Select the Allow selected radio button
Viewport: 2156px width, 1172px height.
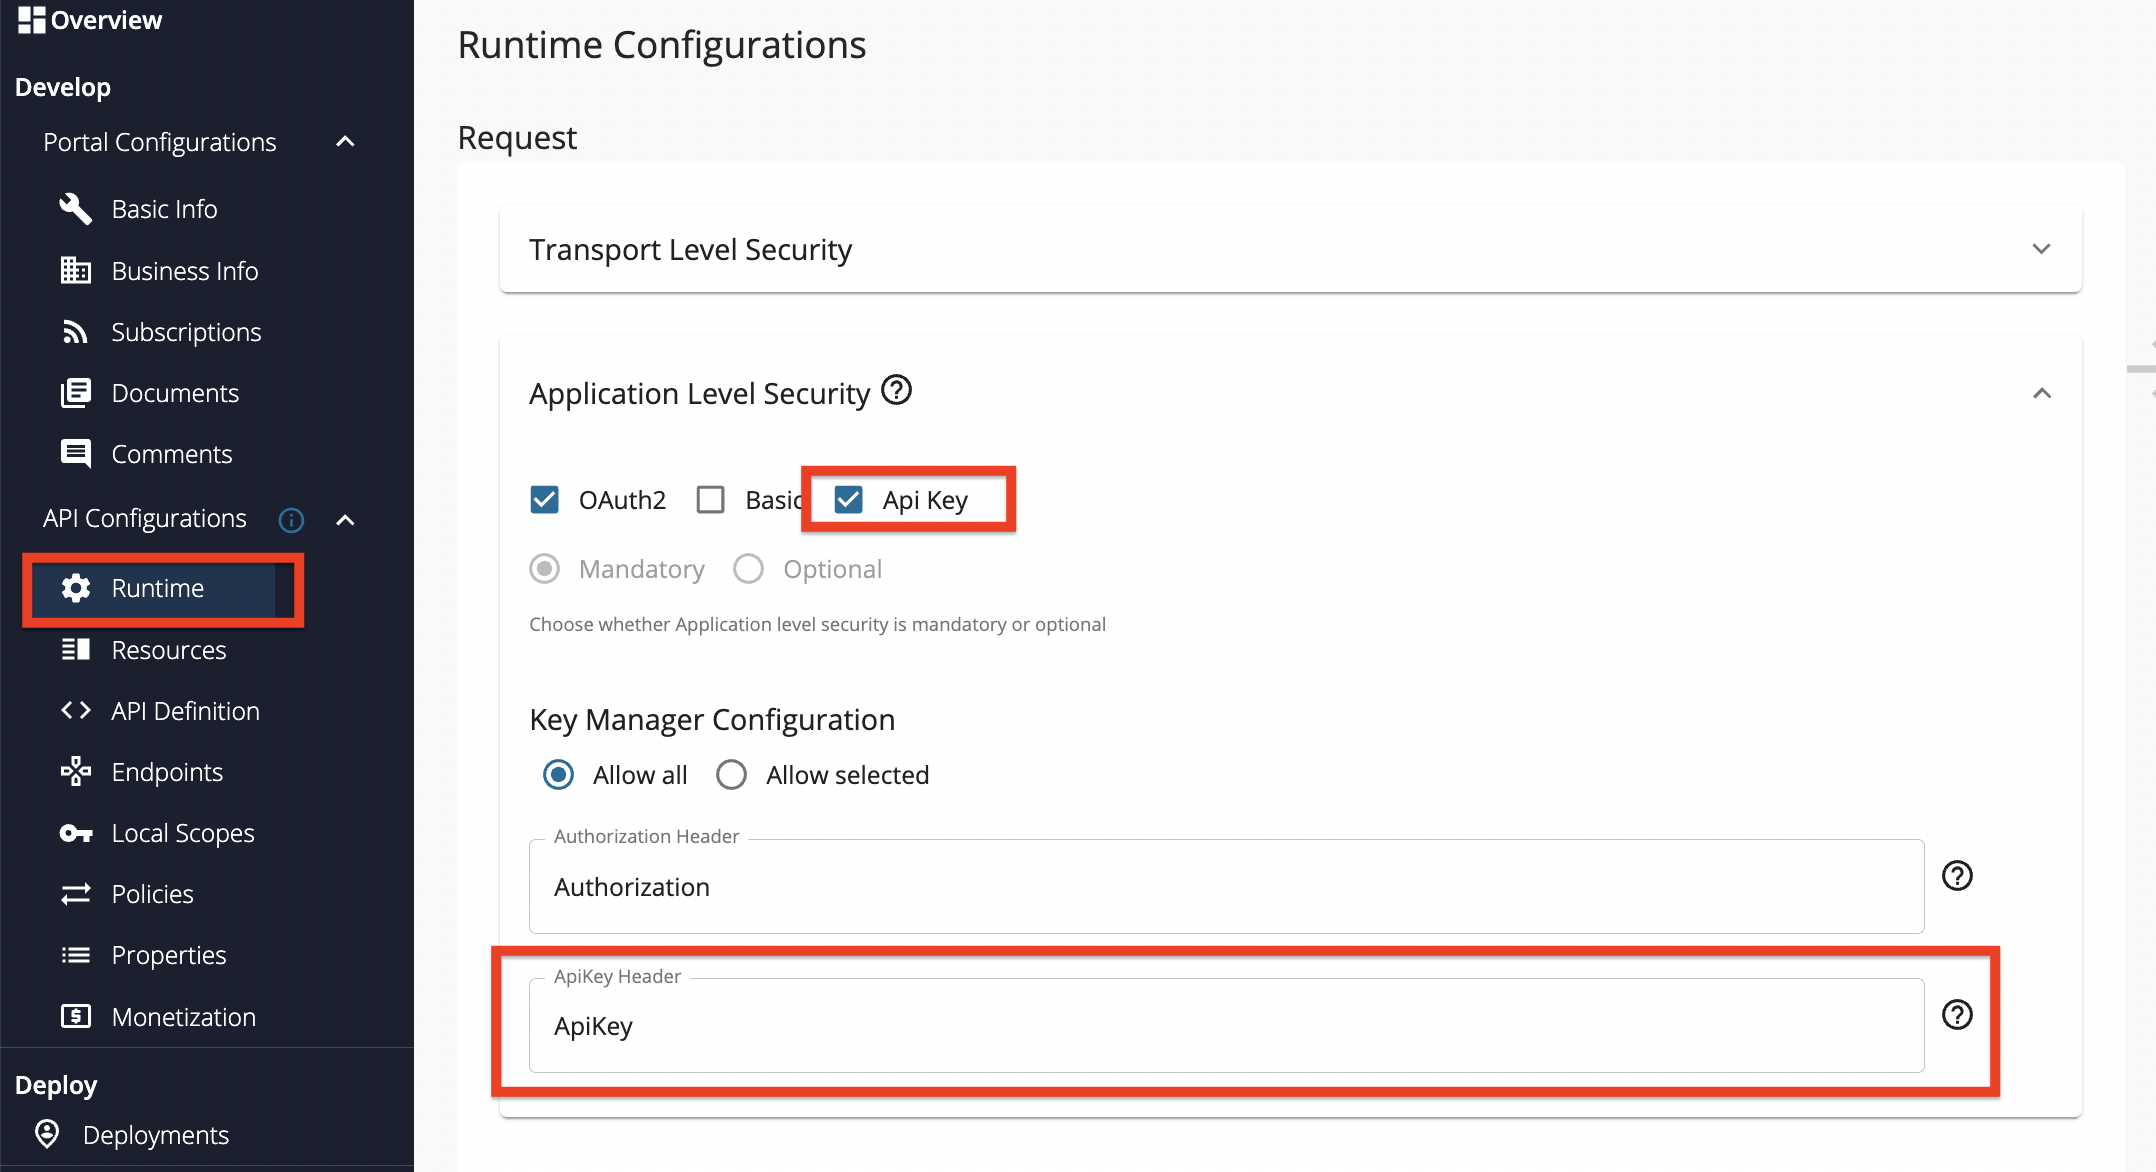click(731, 774)
